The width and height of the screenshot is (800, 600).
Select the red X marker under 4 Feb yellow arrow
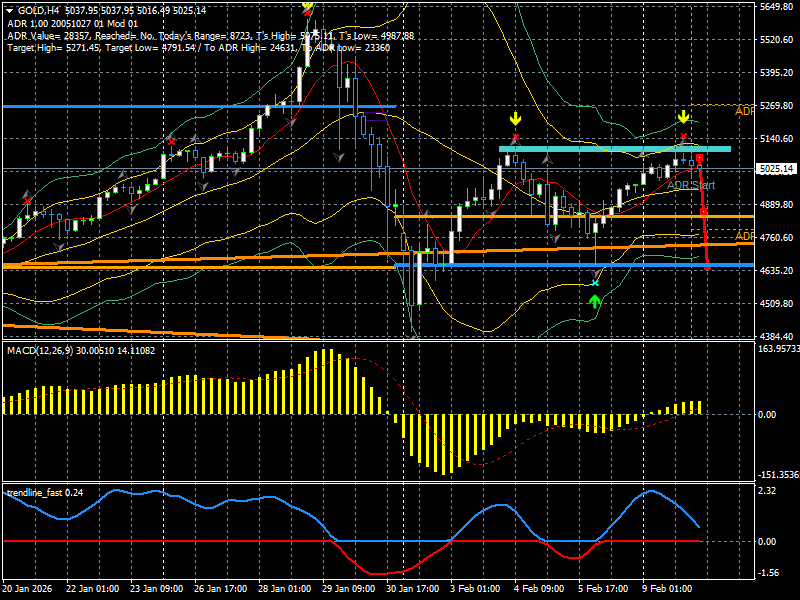(x=515, y=137)
